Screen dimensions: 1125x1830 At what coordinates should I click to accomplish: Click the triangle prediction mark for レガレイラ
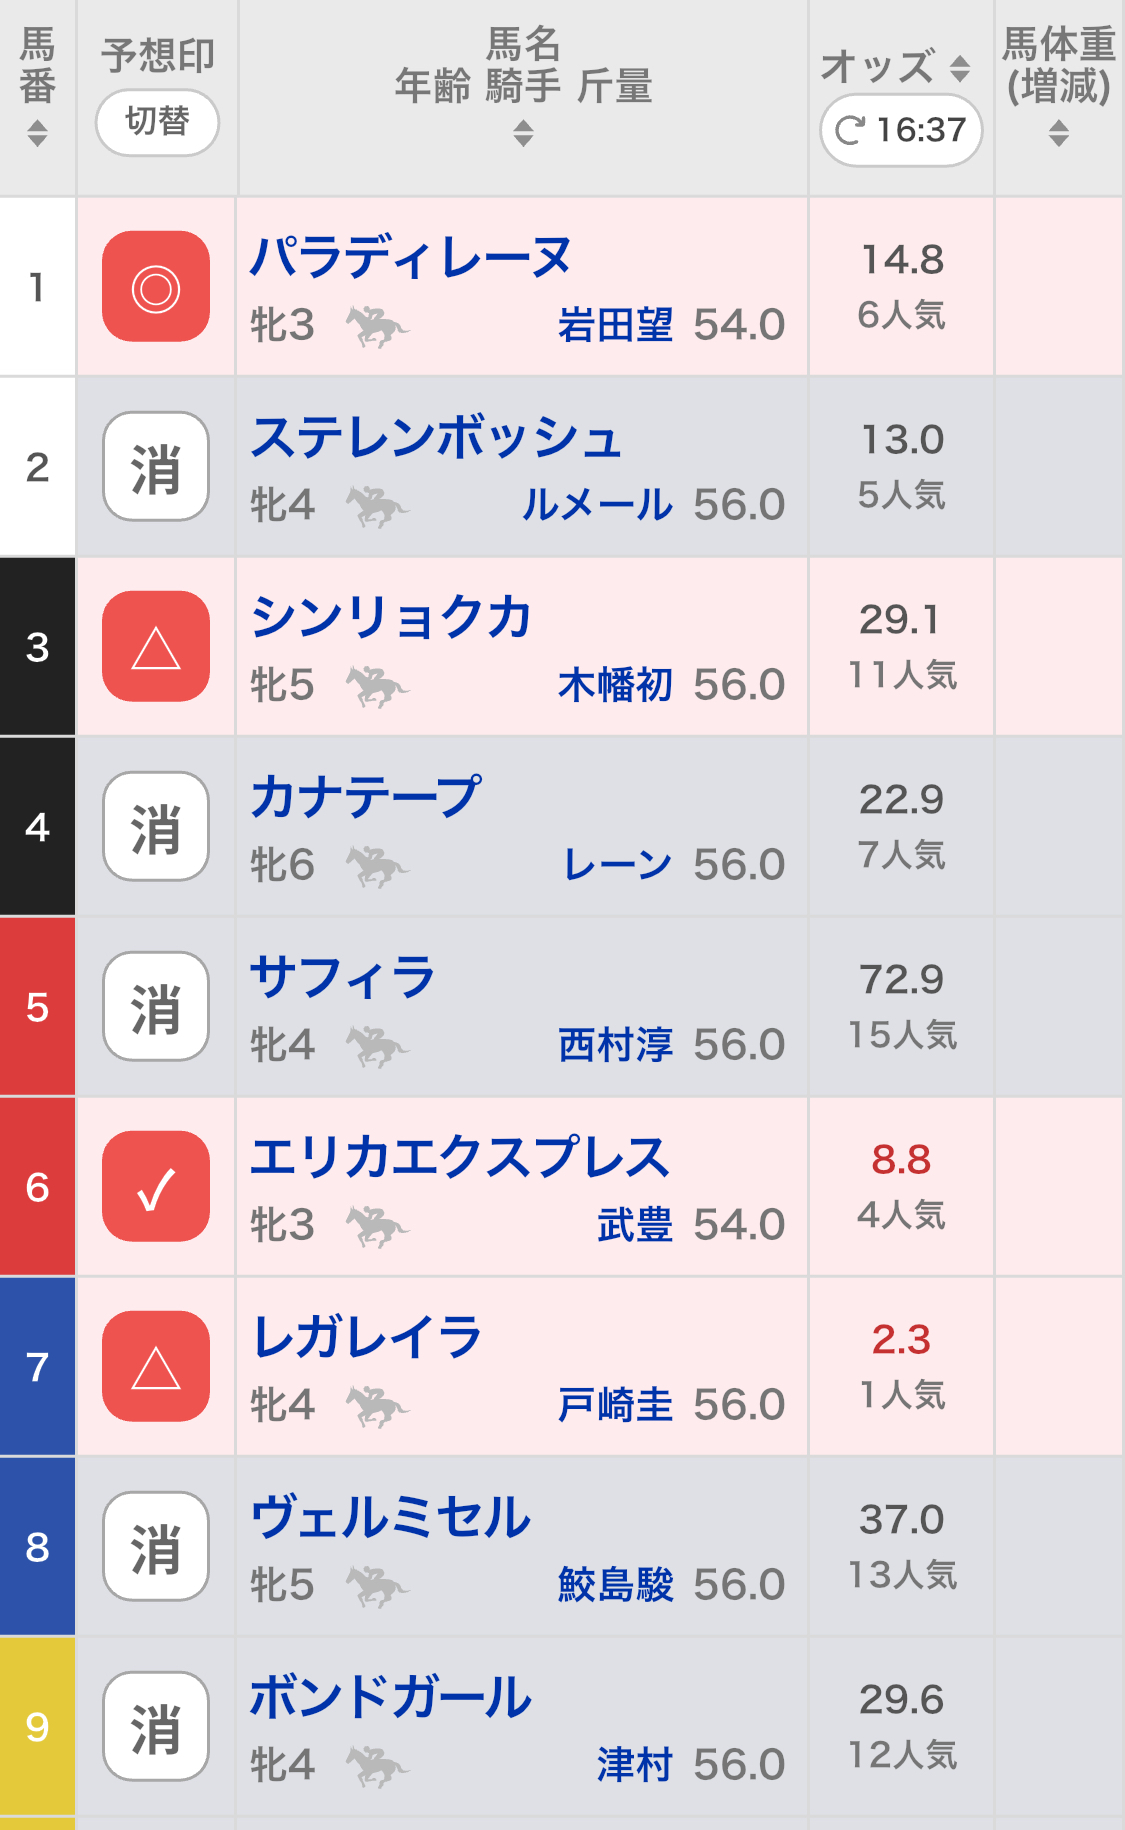click(x=156, y=1367)
